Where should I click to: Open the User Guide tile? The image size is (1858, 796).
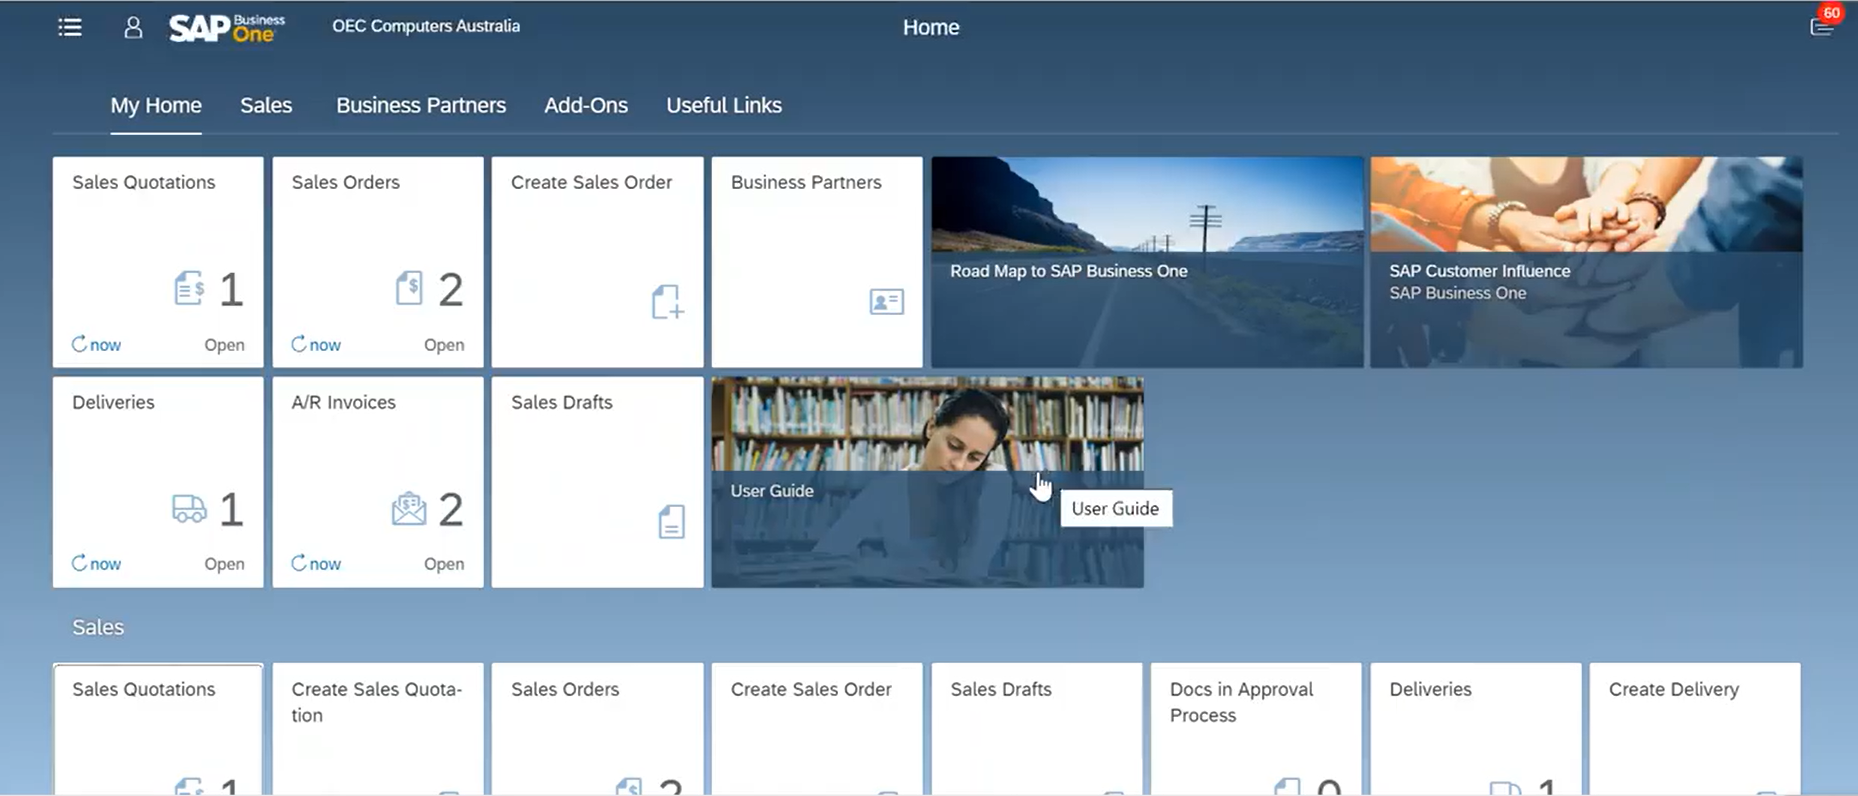point(927,482)
